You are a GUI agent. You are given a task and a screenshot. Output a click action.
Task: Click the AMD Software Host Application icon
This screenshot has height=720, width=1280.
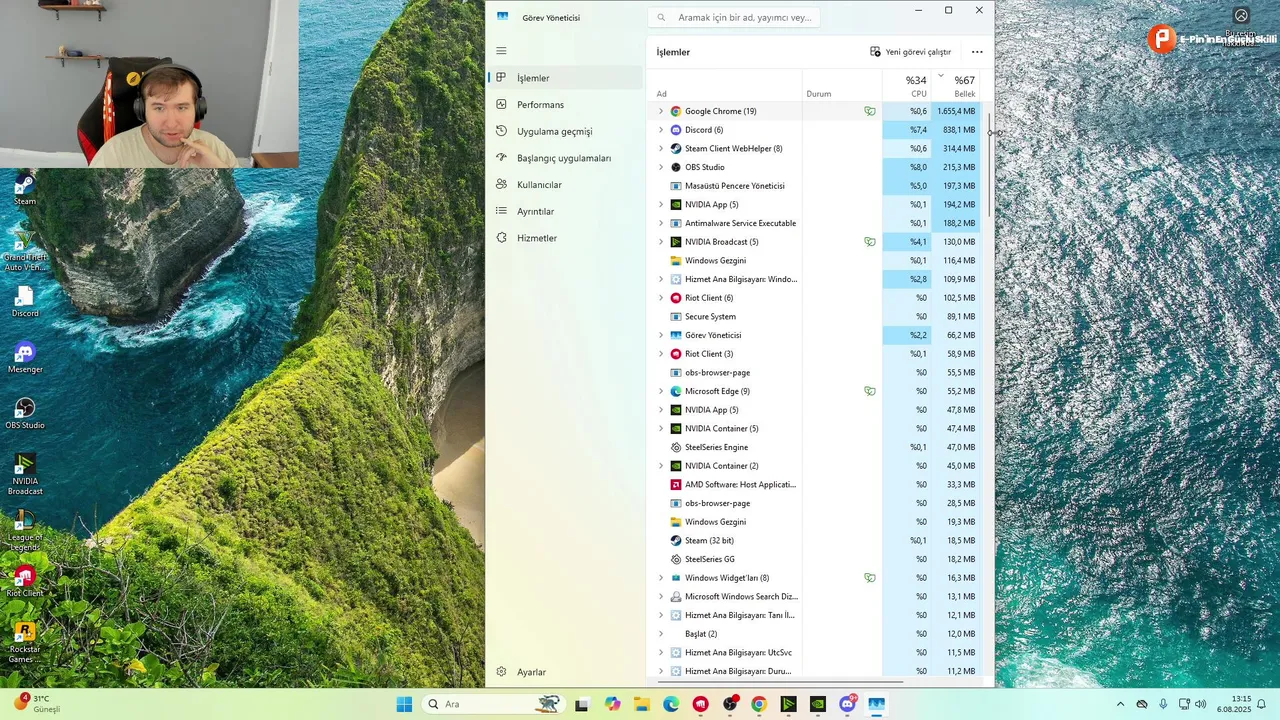676,485
